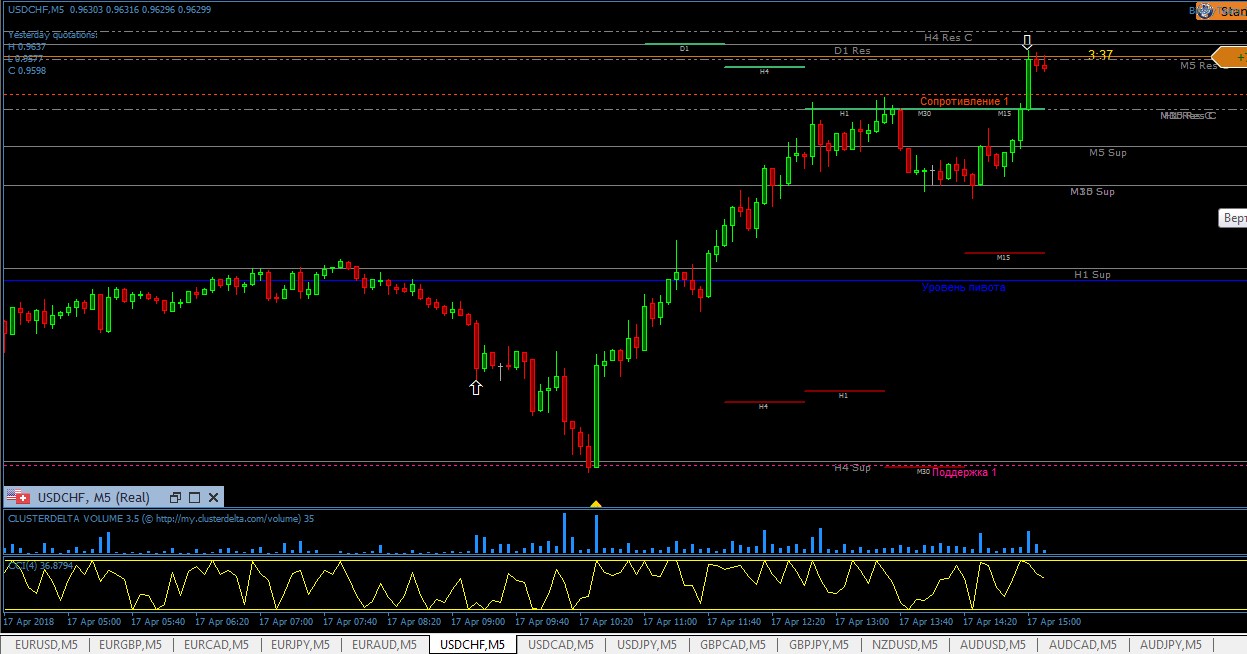Screen dimensions: 1247x654
Task: Click the USD/CHF flag icon in chart title
Action: (20, 497)
